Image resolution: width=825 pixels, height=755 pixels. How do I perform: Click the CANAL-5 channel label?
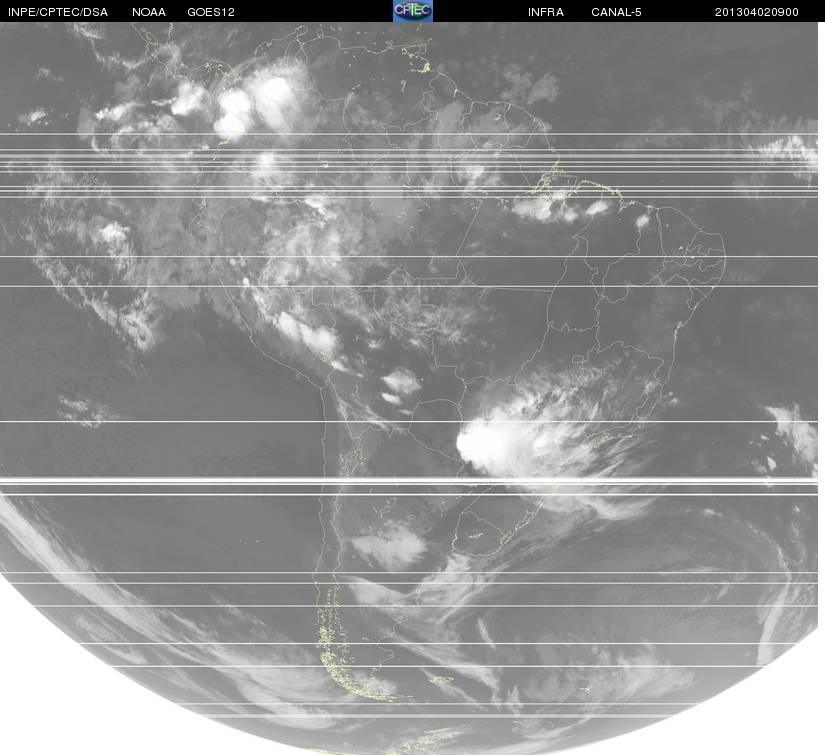(616, 12)
